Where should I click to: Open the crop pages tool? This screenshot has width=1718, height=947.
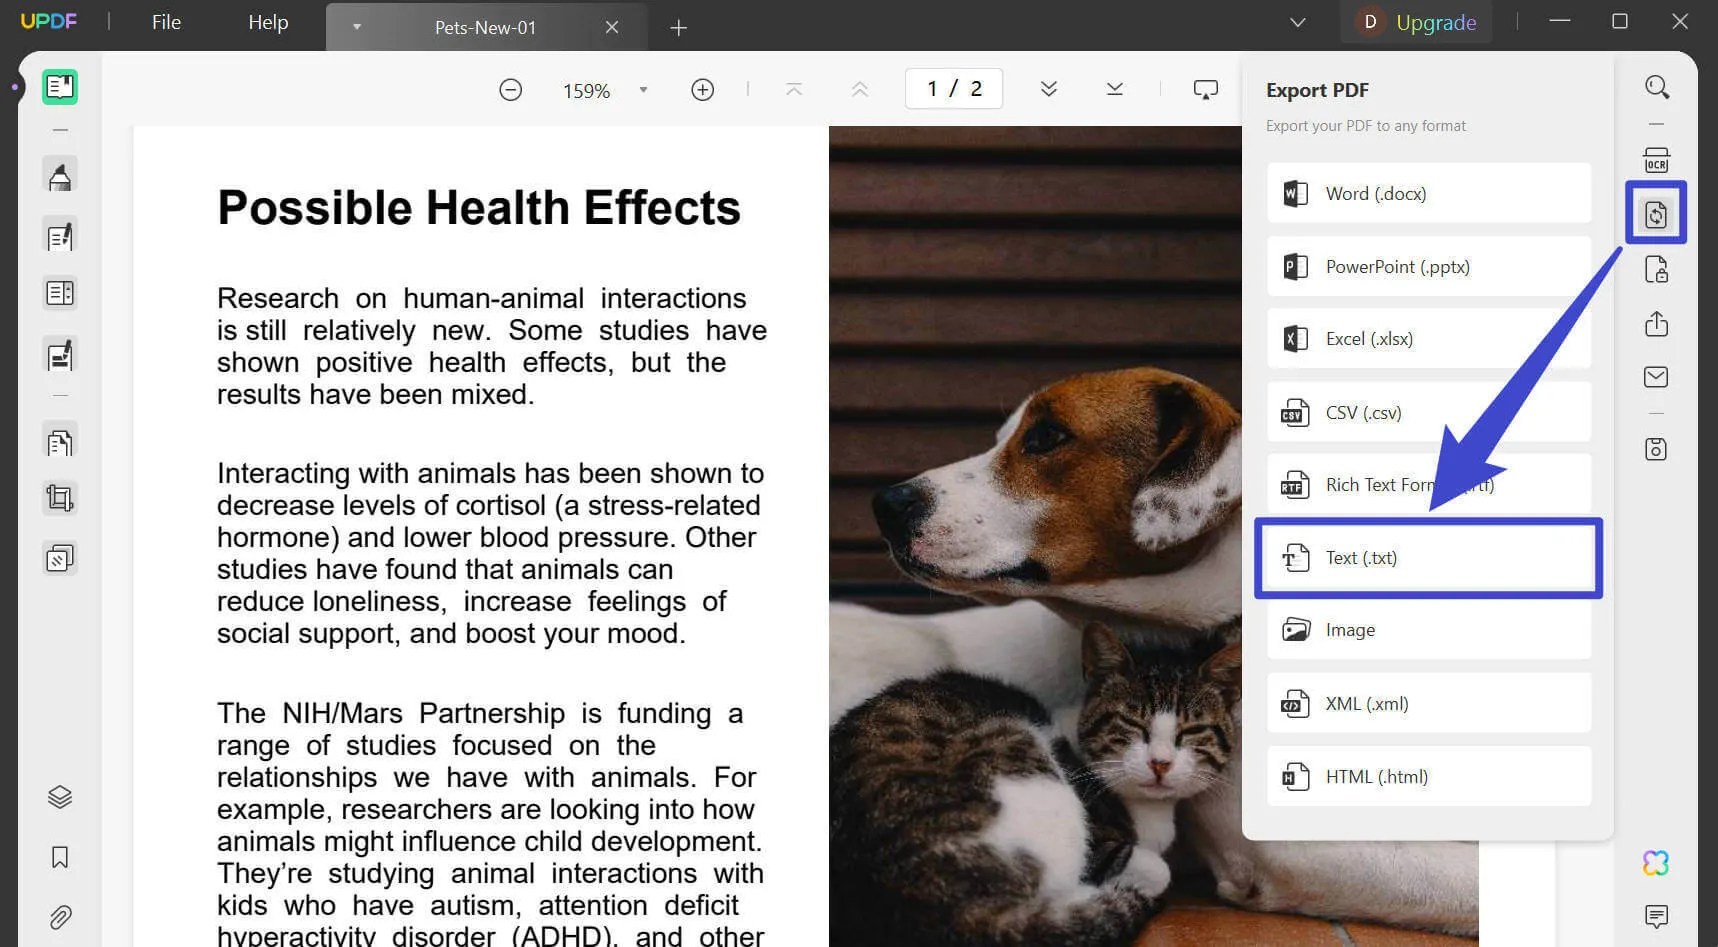coord(59,497)
